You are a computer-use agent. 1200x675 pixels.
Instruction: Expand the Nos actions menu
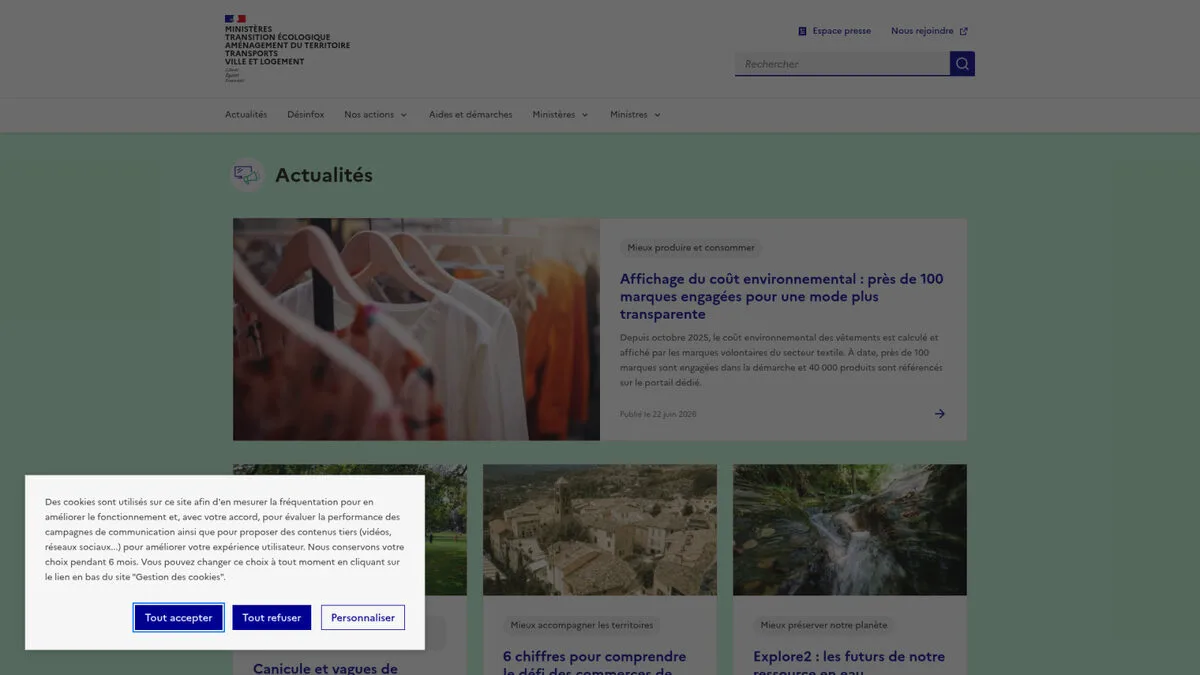[376, 115]
